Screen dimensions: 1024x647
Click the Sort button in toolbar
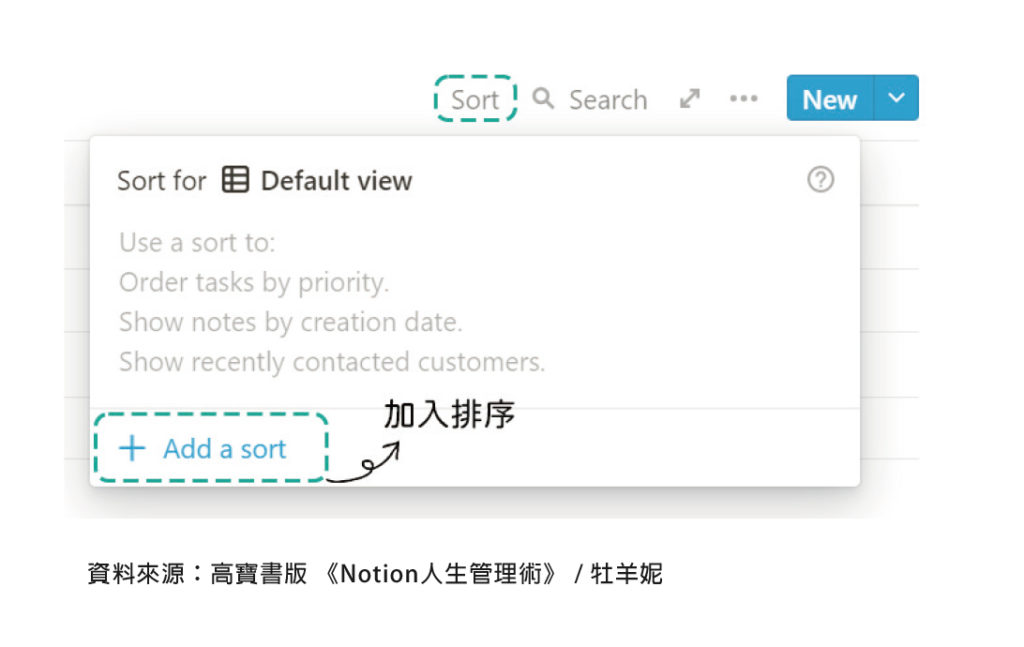(x=475, y=100)
